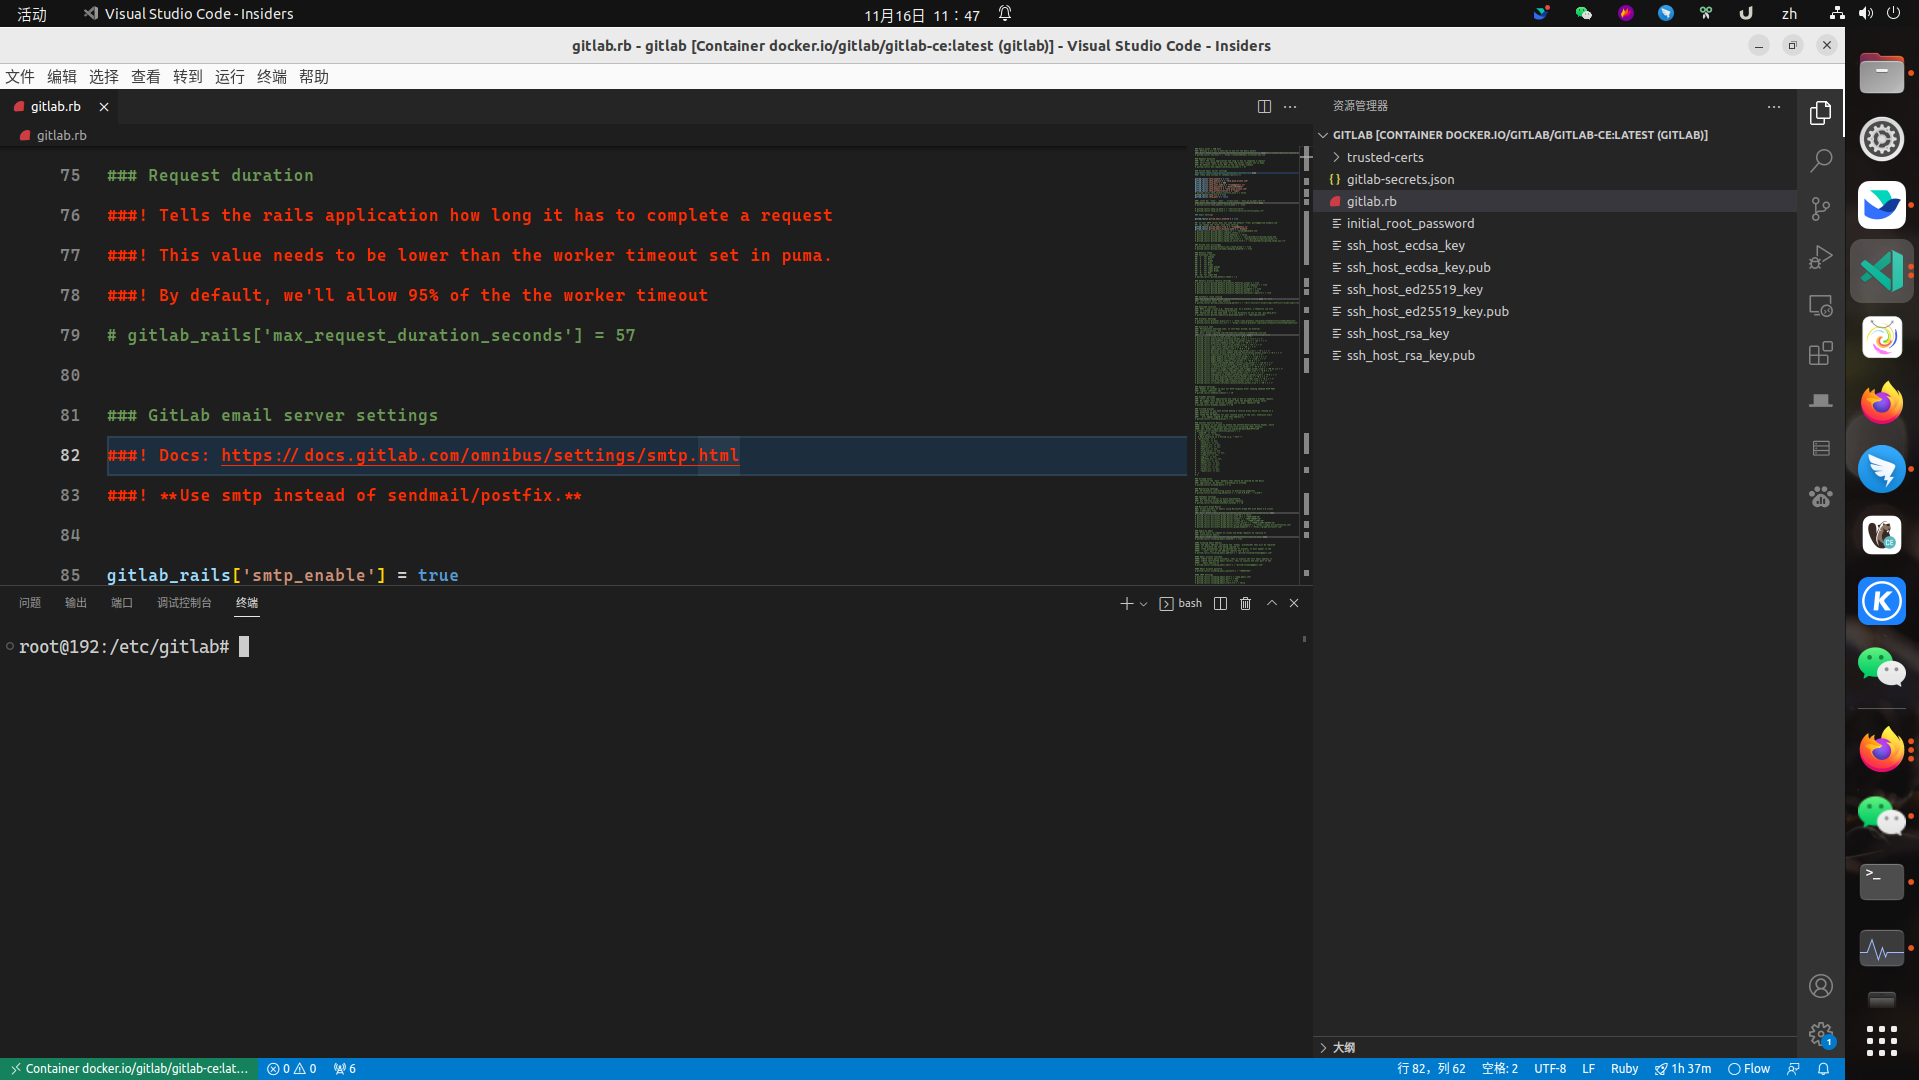Split the terminal panel
Screen dimensions: 1919x1080
click(1220, 603)
